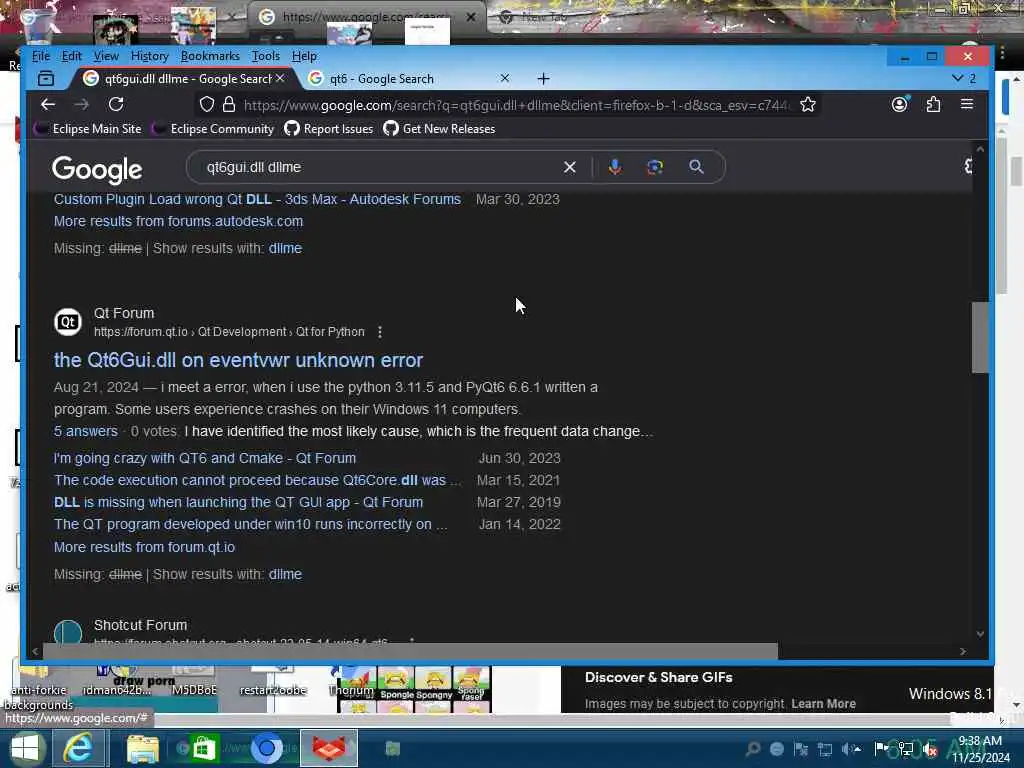Click the page vertical scrollbar thumb
The height and width of the screenshot is (768, 1024).
click(x=980, y=337)
